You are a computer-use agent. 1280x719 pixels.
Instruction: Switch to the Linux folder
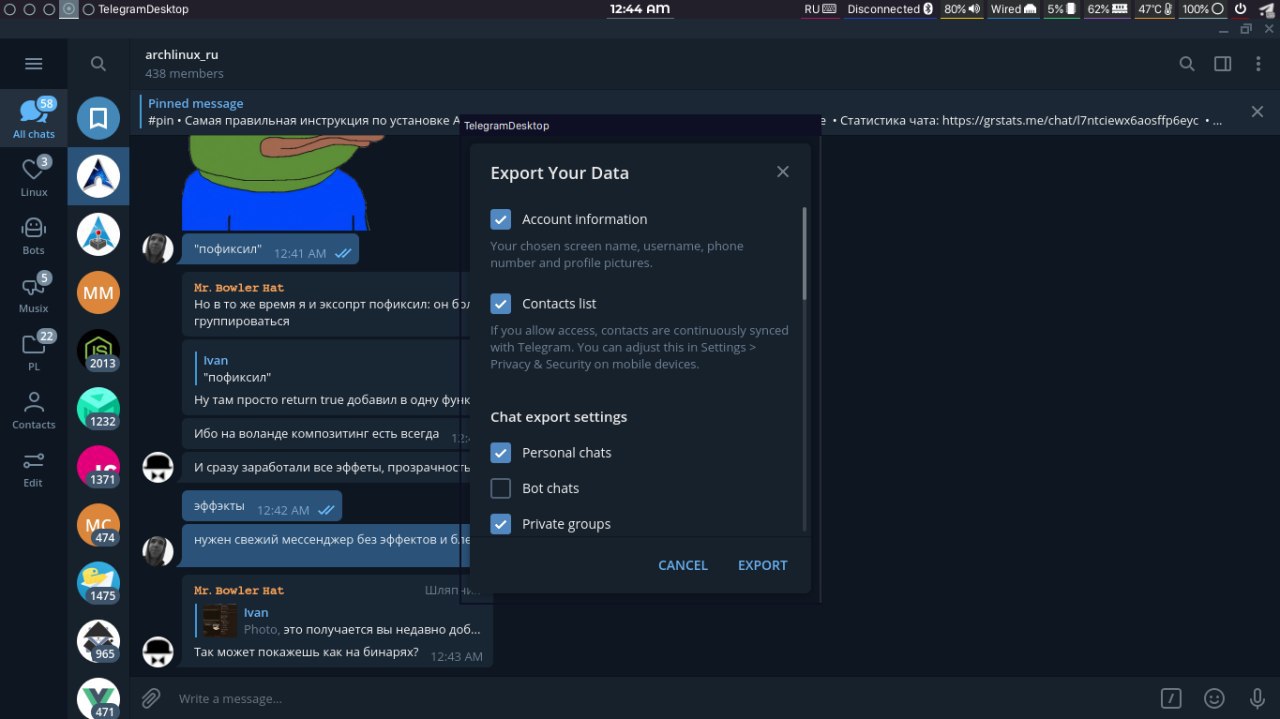pos(34,176)
